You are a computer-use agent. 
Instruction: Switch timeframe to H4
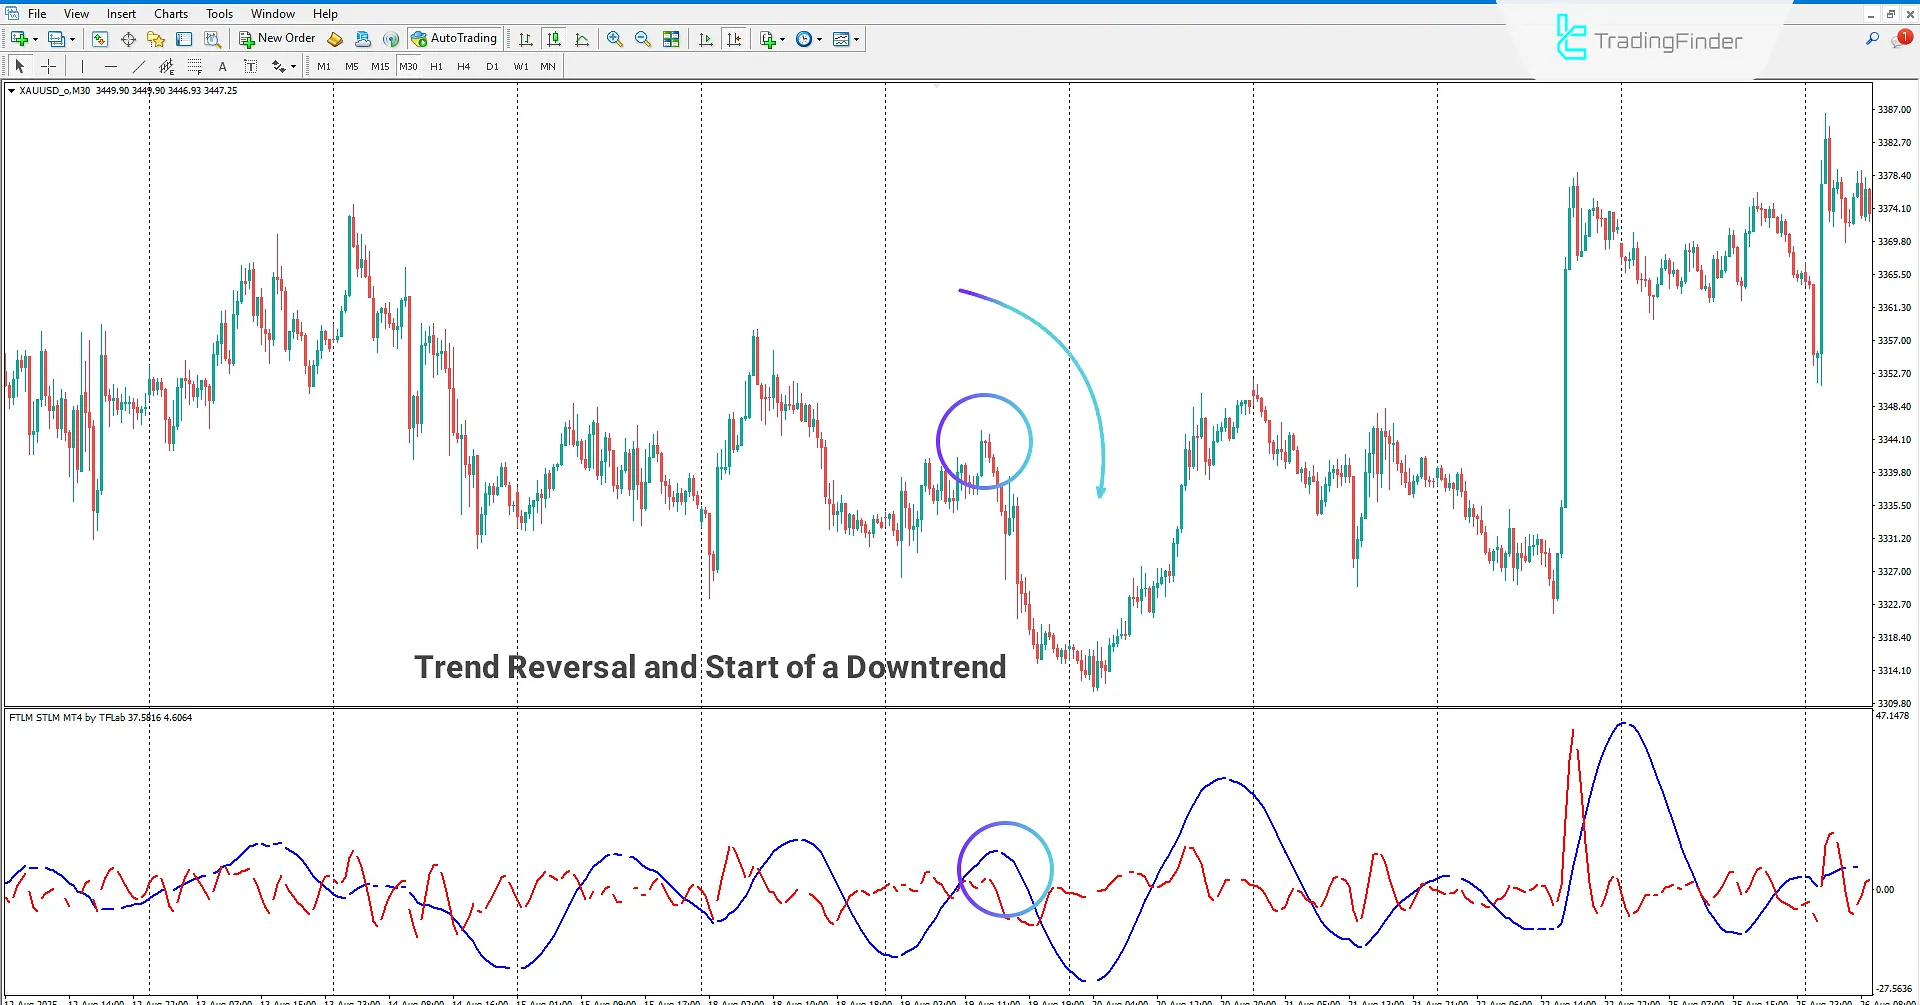coord(463,66)
